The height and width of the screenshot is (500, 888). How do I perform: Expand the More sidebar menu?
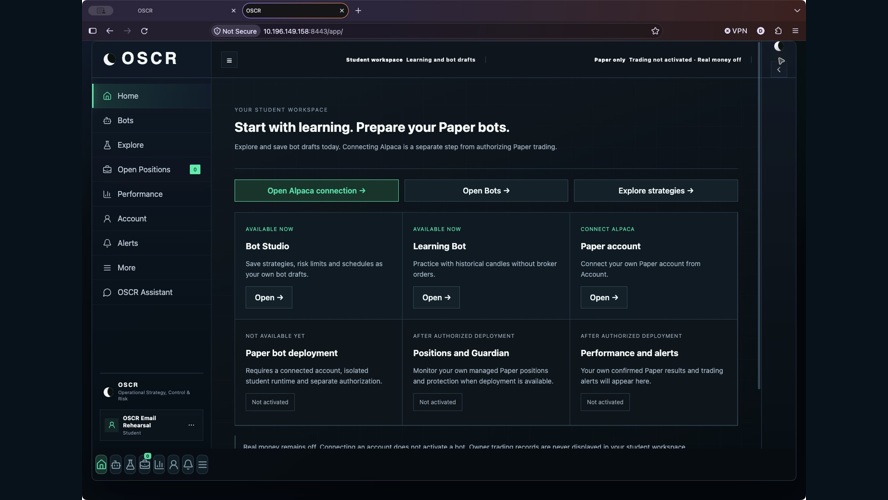152,267
